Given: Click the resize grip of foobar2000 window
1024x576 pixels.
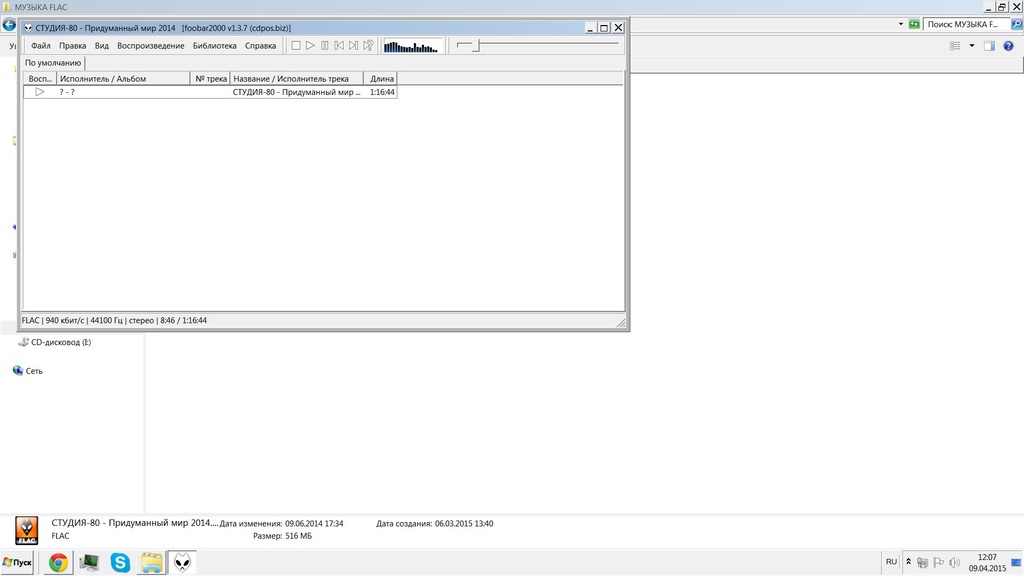Looking at the screenshot, I should (x=620, y=322).
